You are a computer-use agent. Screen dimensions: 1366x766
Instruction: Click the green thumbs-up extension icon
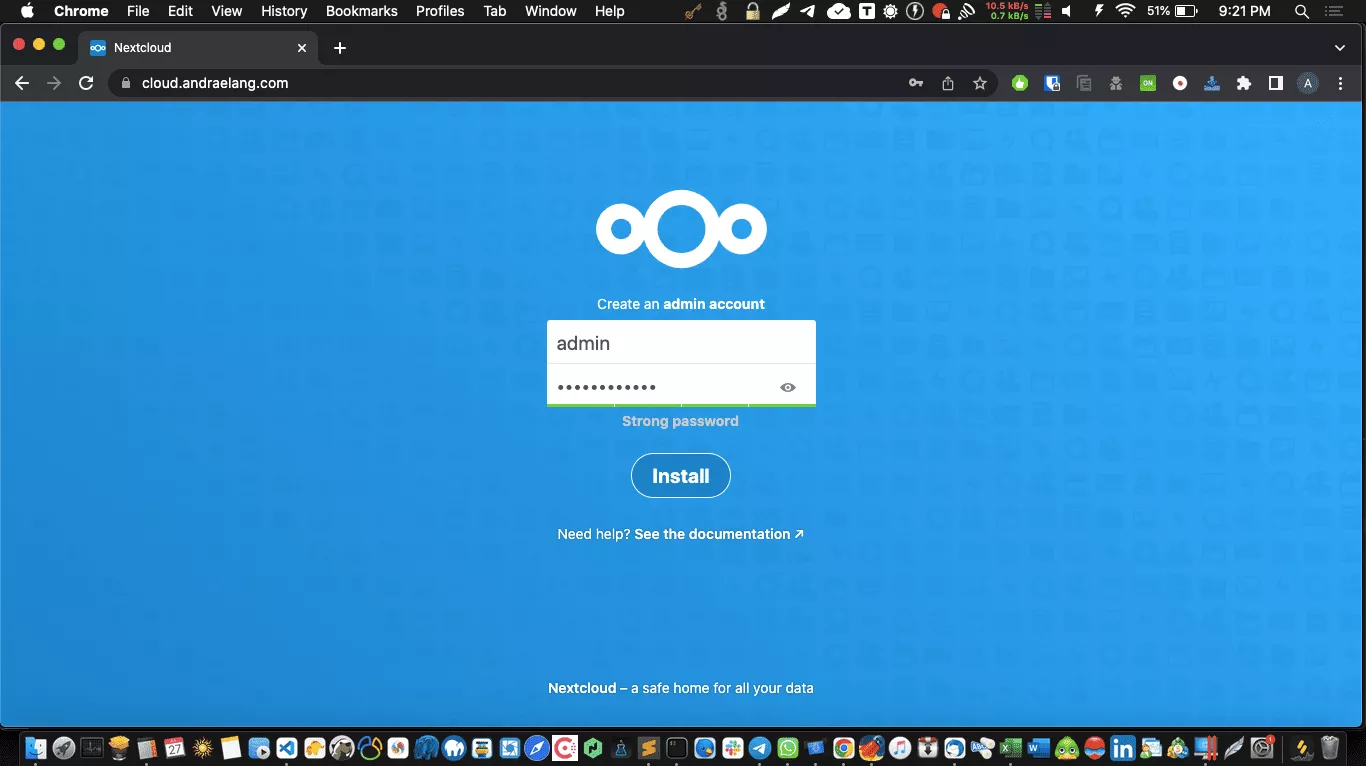pyautogui.click(x=1020, y=83)
